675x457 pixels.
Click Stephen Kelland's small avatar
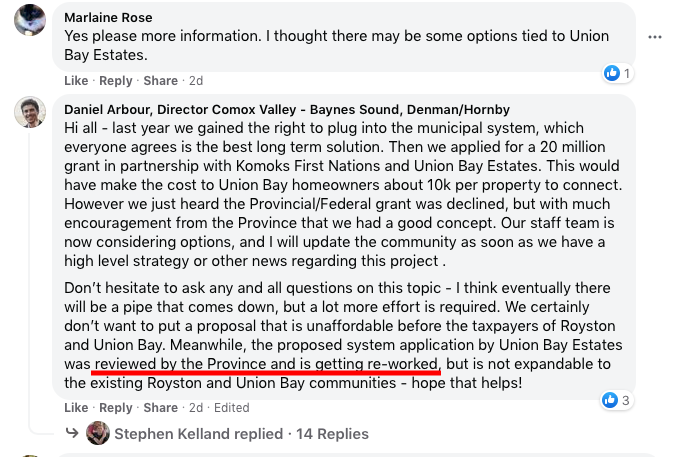(x=98, y=433)
